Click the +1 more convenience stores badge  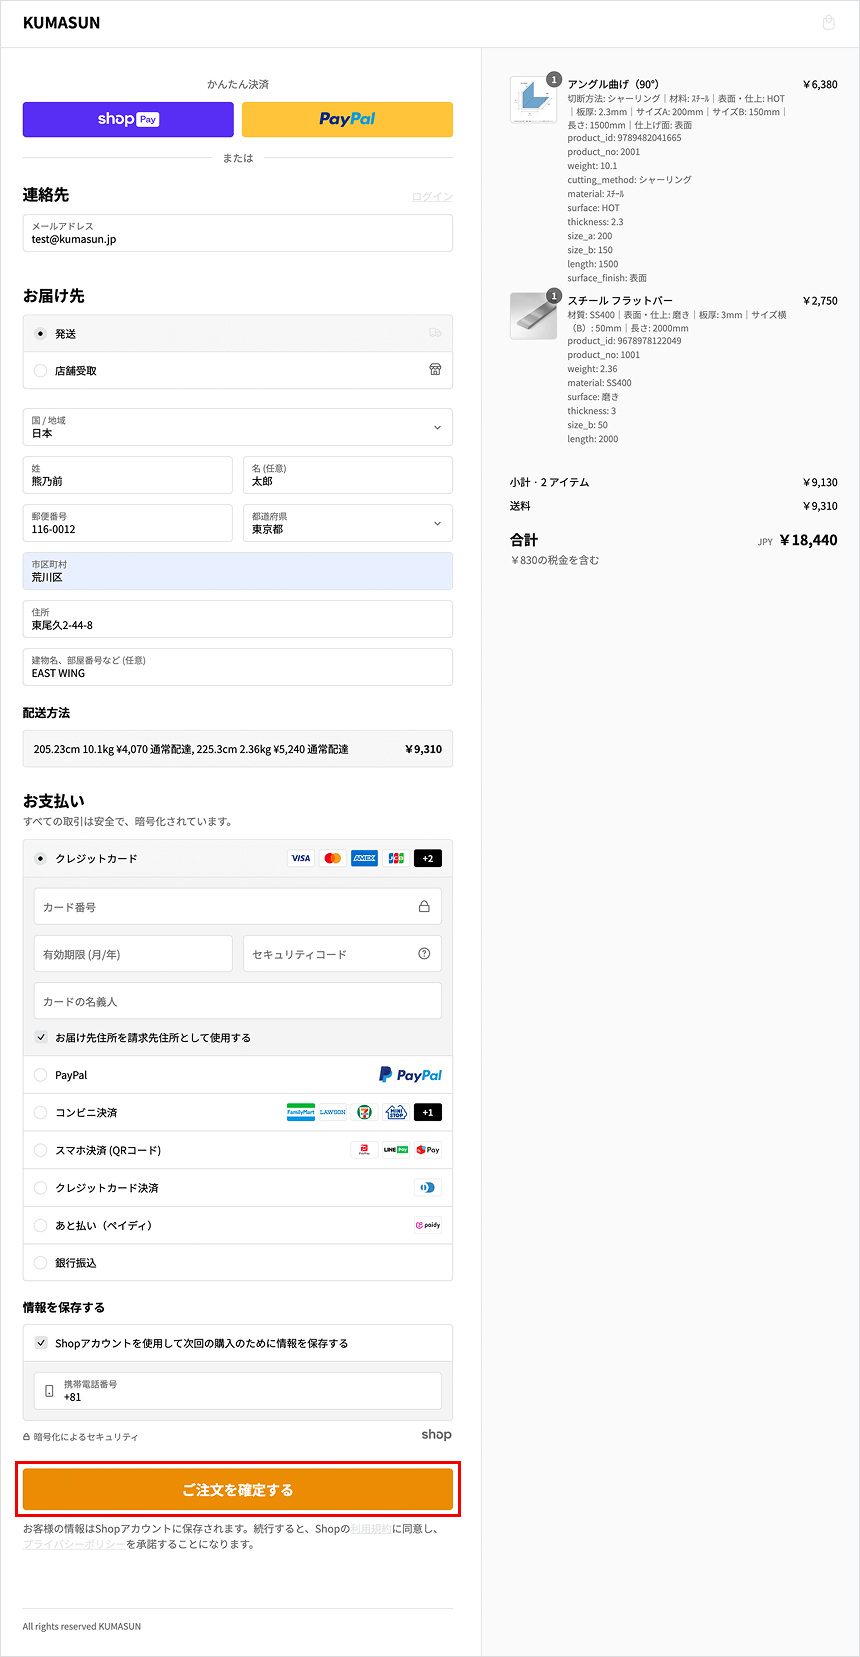pyautogui.click(x=427, y=1113)
